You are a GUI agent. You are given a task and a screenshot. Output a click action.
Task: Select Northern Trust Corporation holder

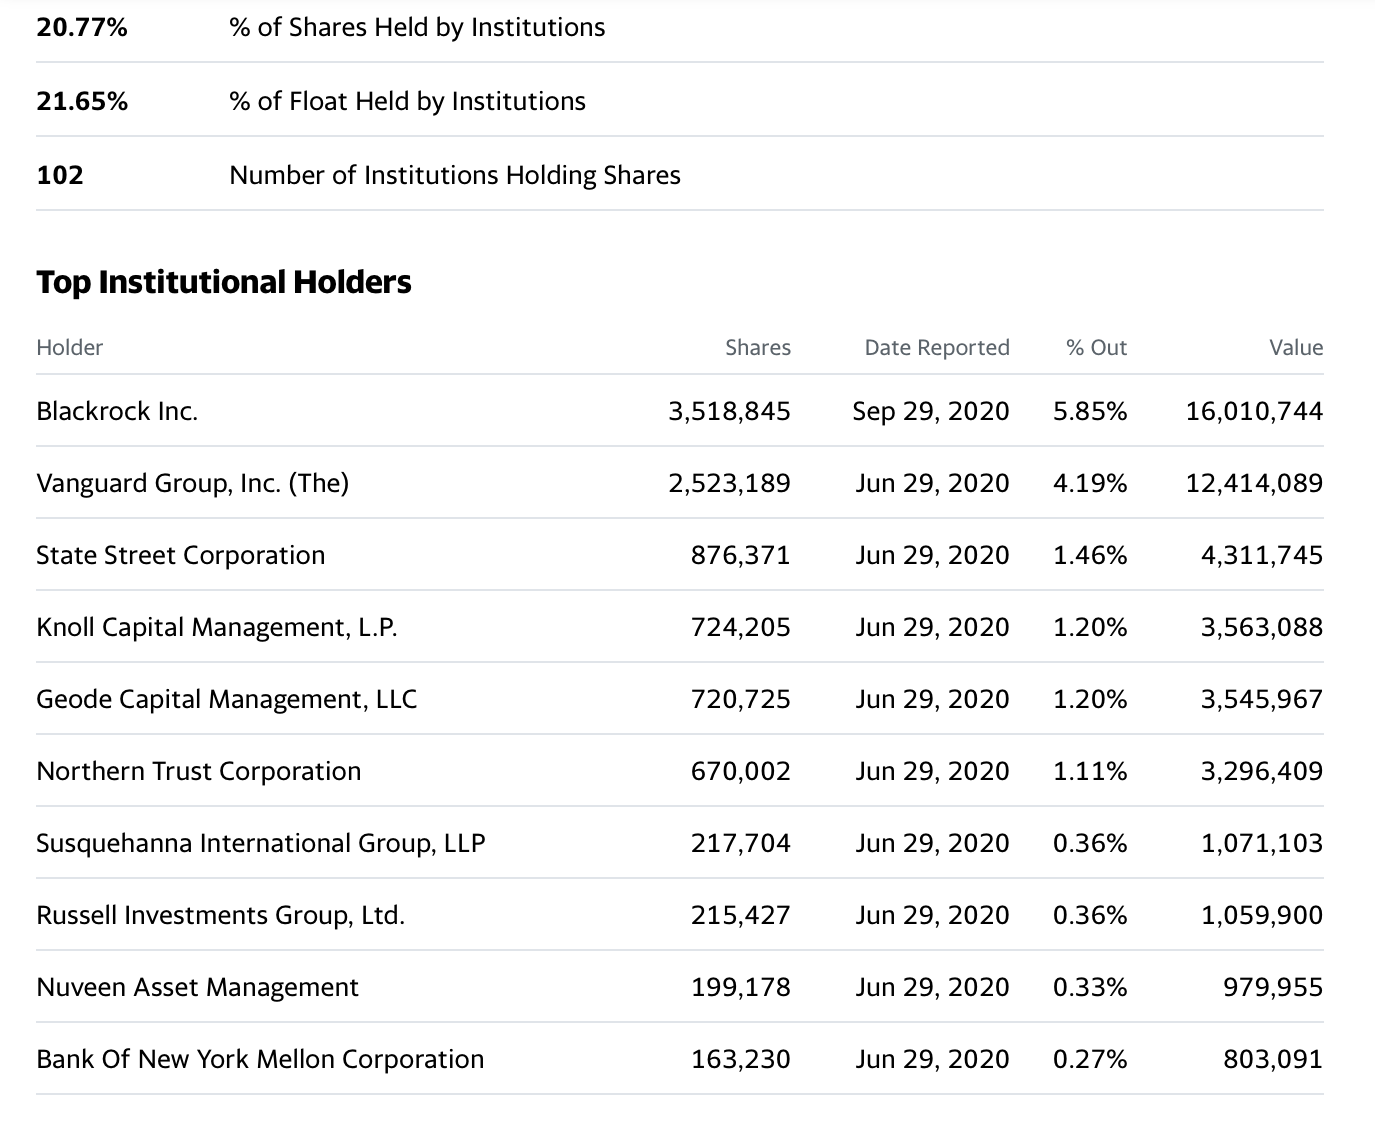(x=199, y=771)
